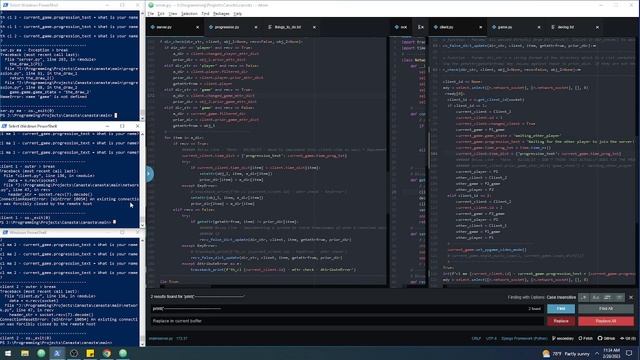The width and height of the screenshot is (640, 360).
Task: Open the Help menu
Action: 238,14
